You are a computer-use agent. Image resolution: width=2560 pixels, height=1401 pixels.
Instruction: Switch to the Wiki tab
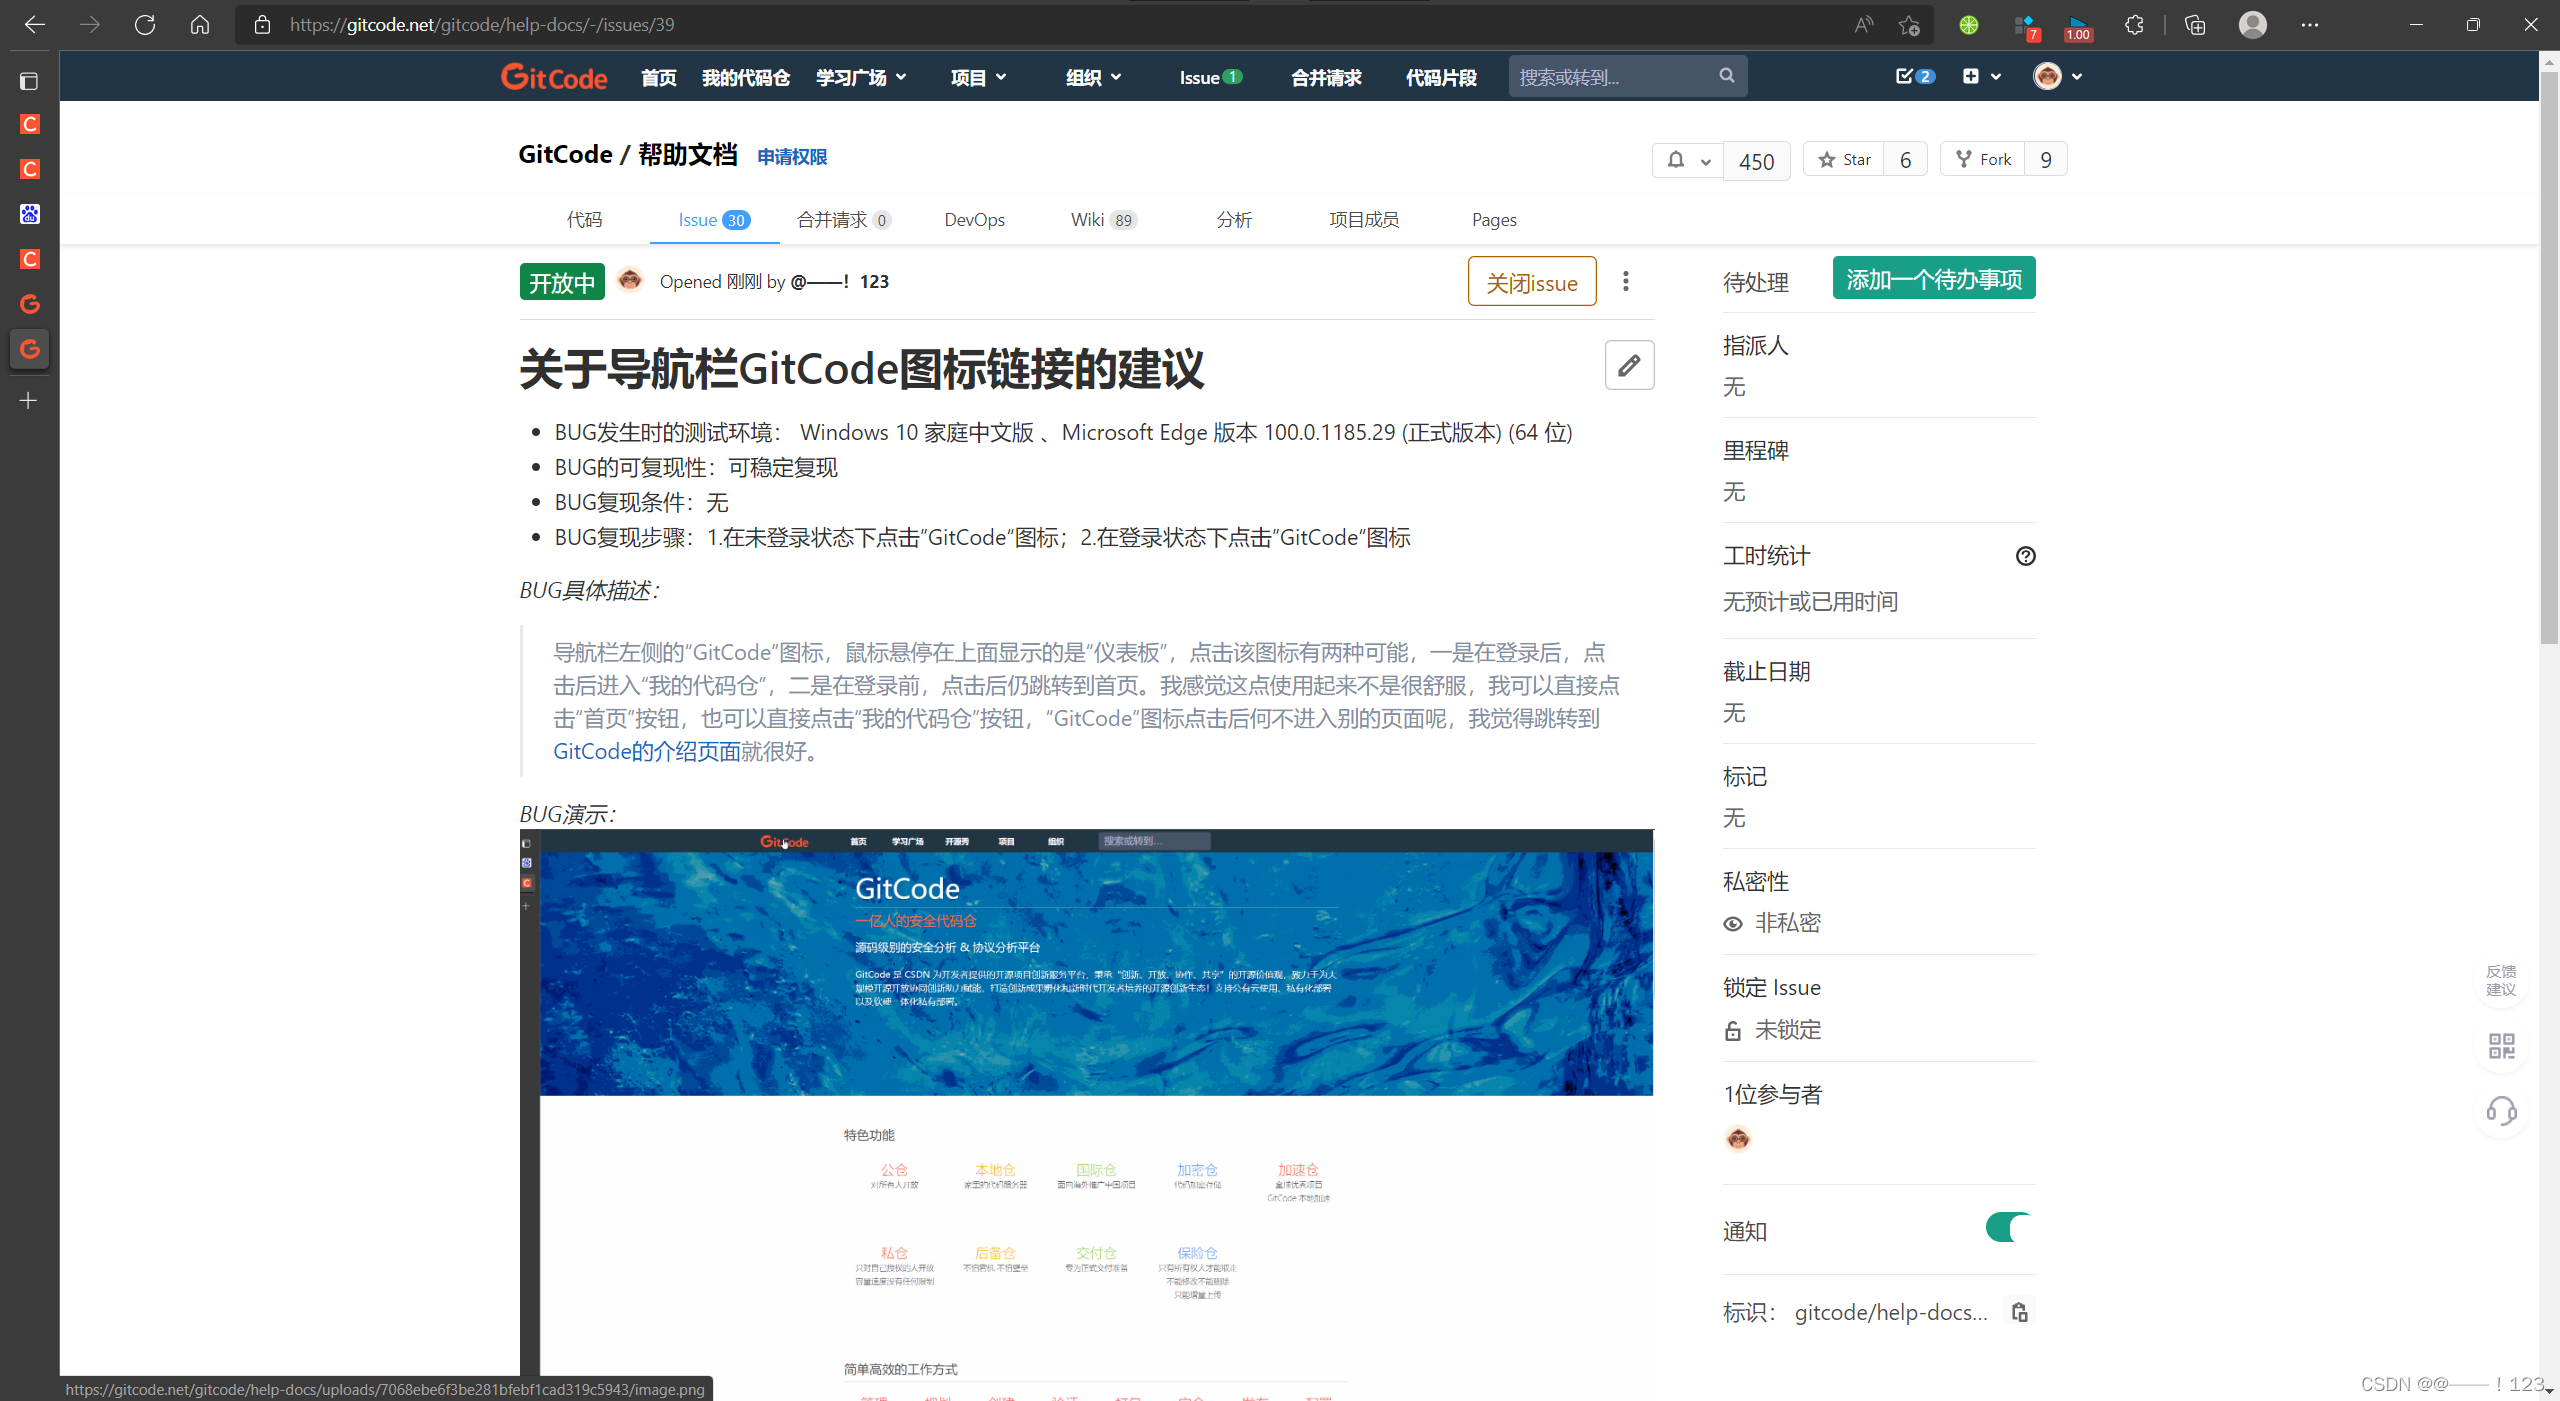point(1089,220)
